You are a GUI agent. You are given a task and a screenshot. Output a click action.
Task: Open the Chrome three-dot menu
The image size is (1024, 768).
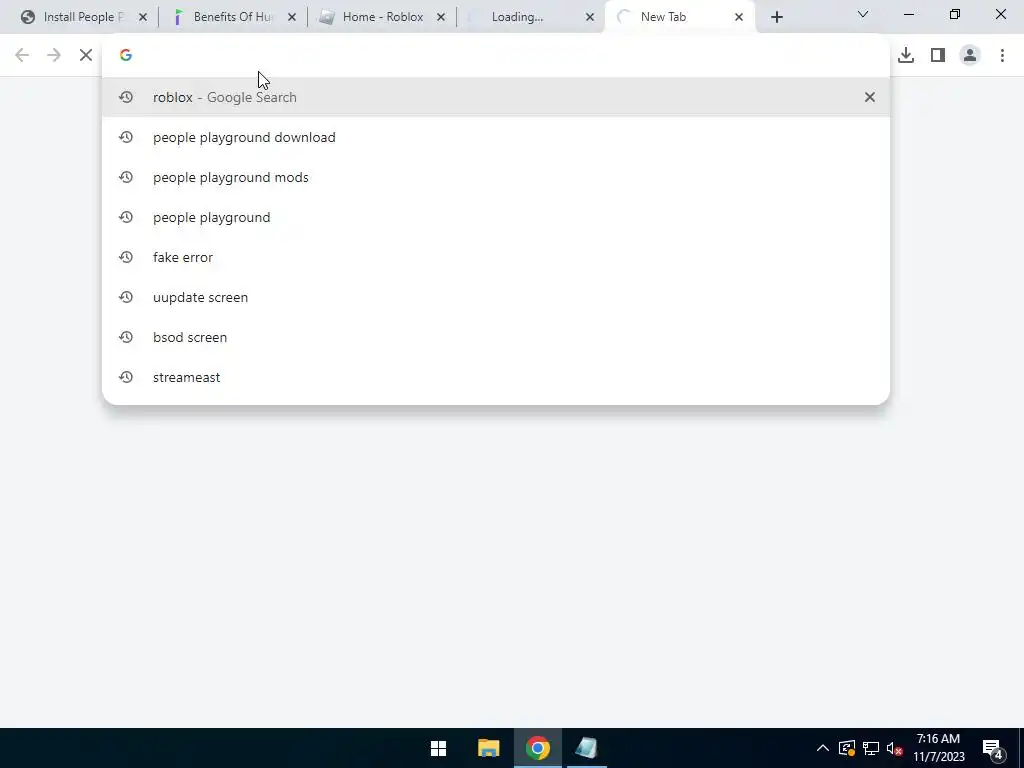1002,56
